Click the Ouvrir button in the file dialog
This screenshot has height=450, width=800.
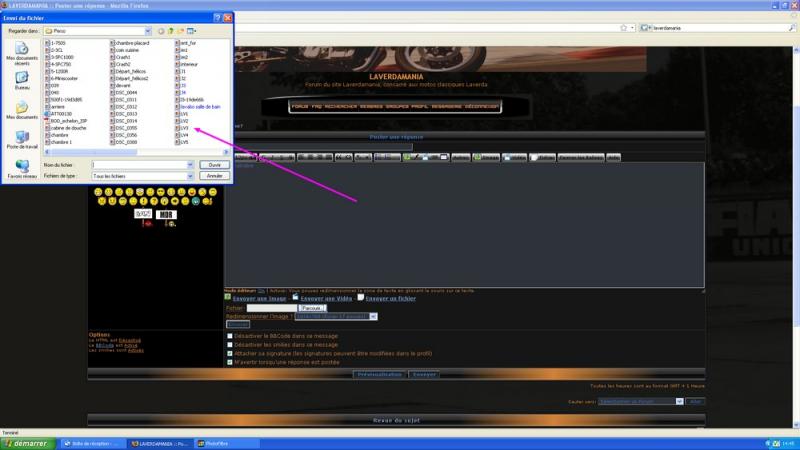point(215,165)
